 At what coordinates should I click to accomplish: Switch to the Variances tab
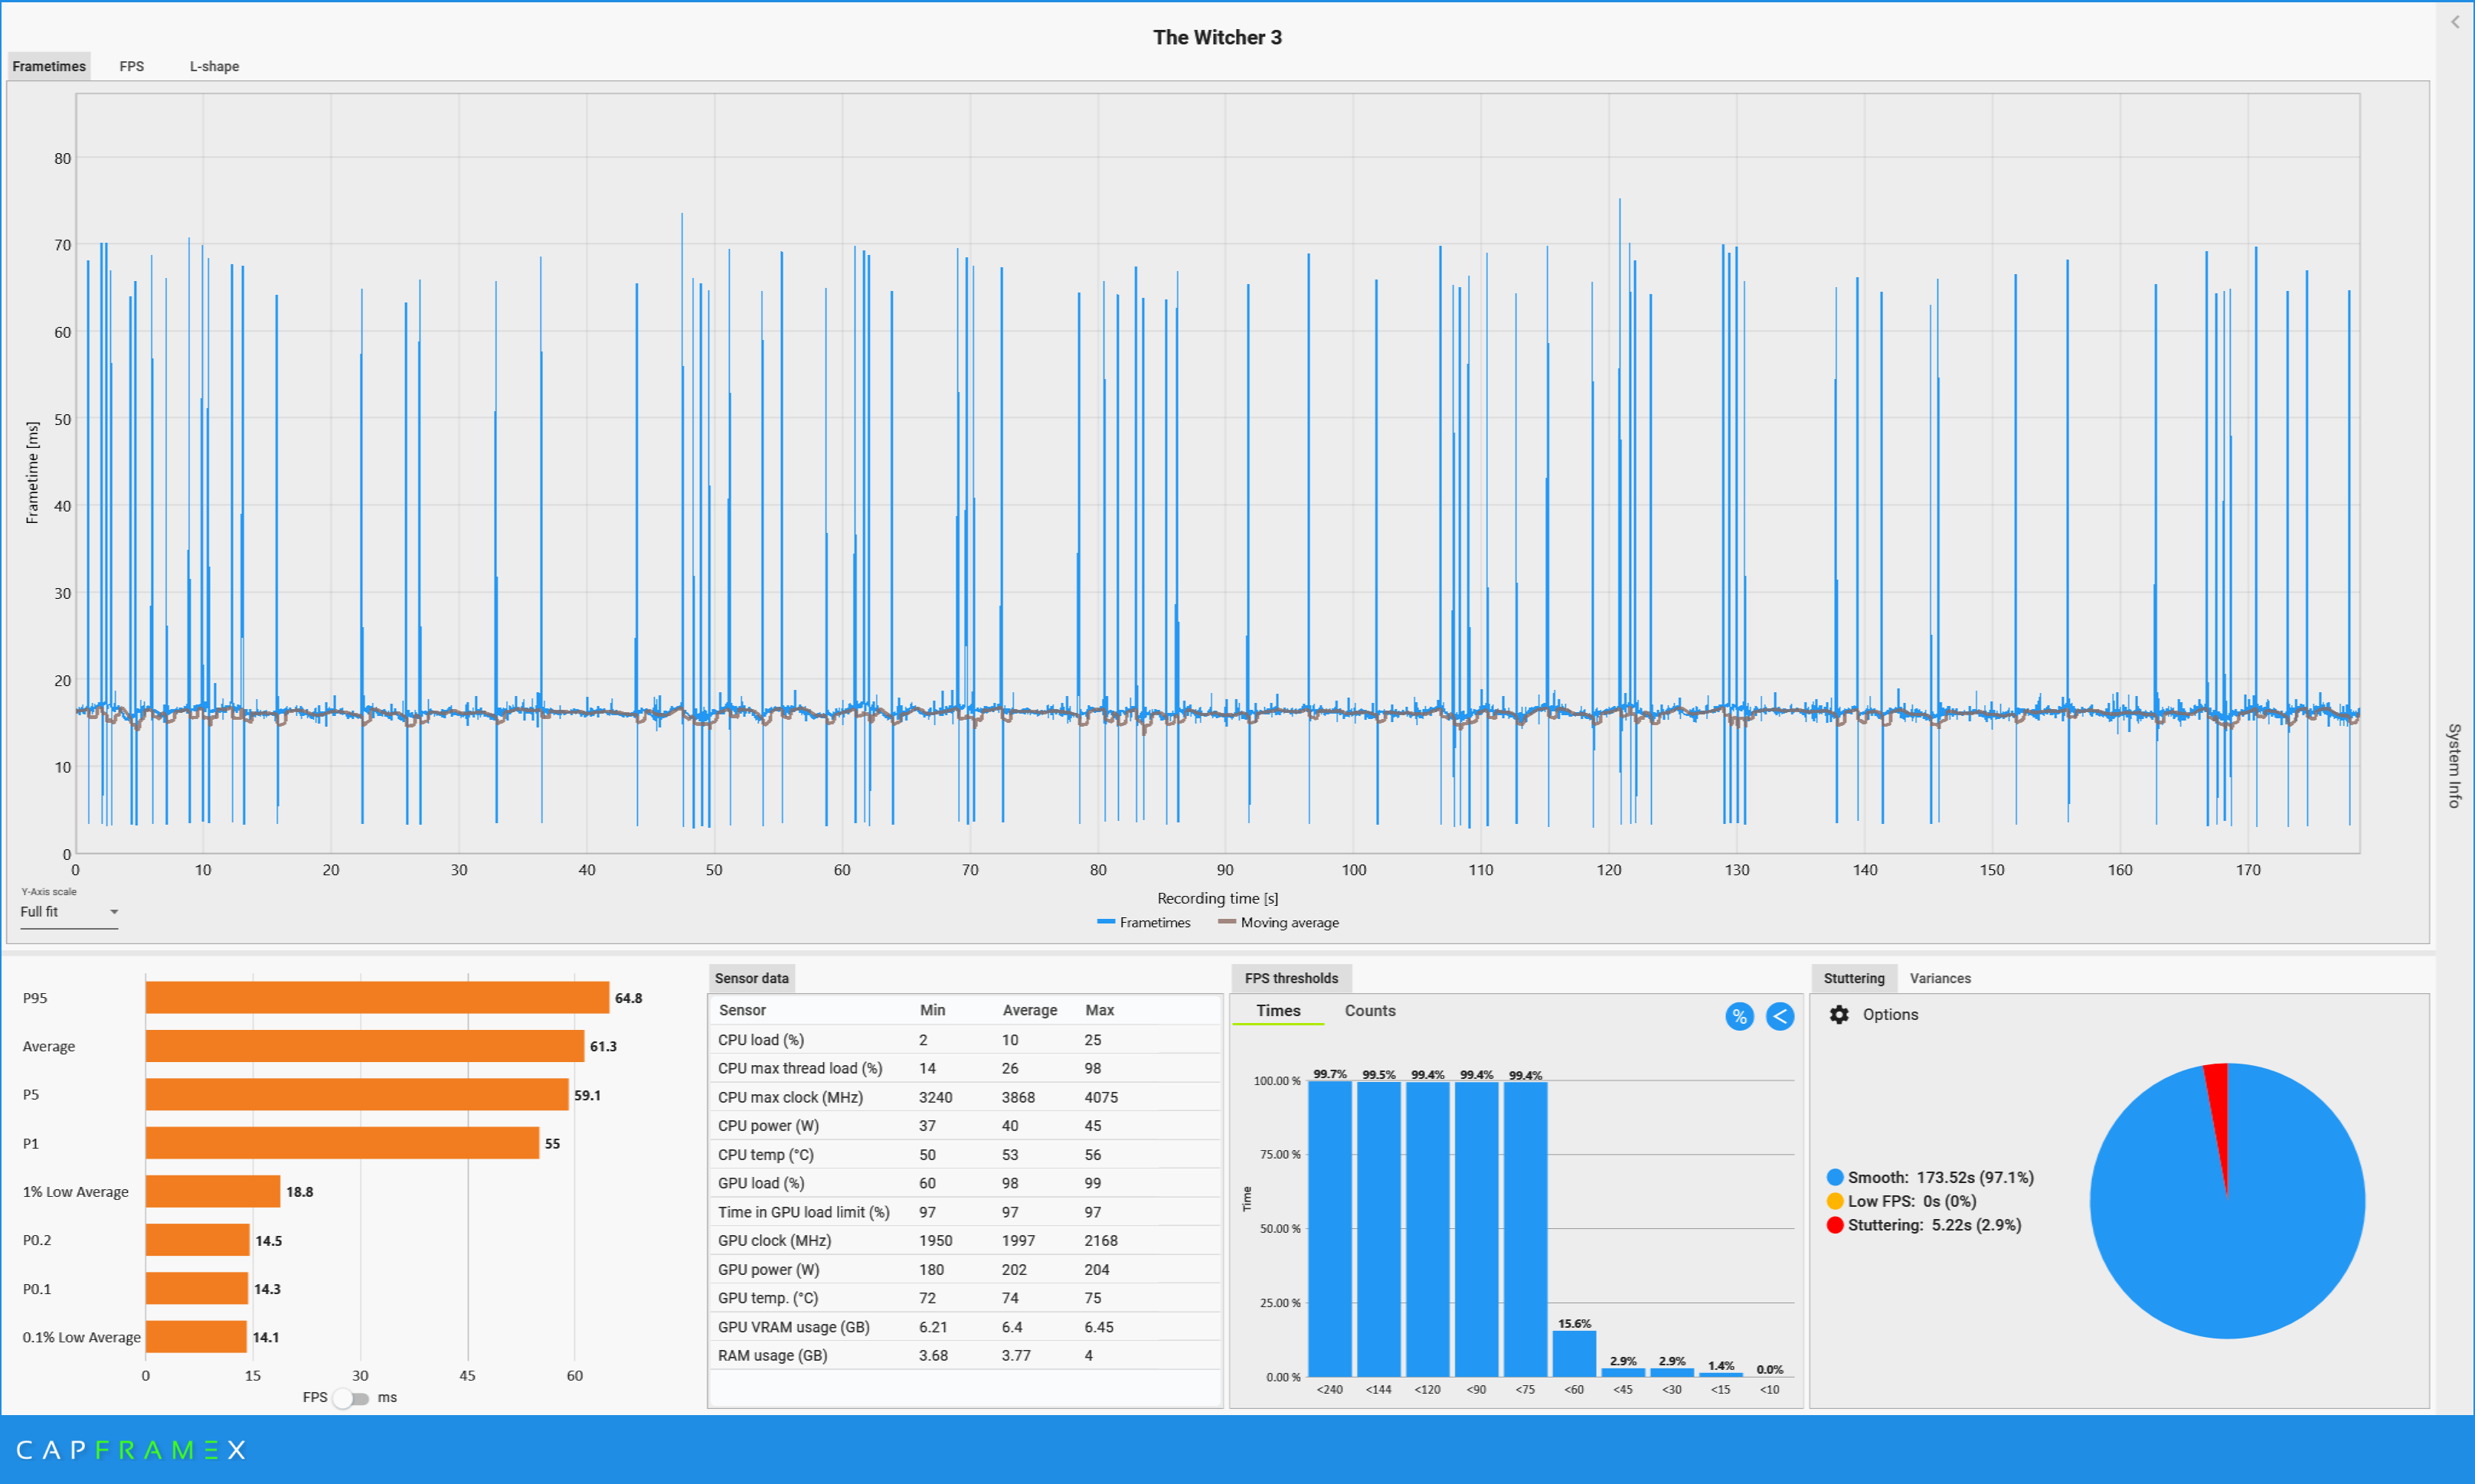[x=1939, y=978]
